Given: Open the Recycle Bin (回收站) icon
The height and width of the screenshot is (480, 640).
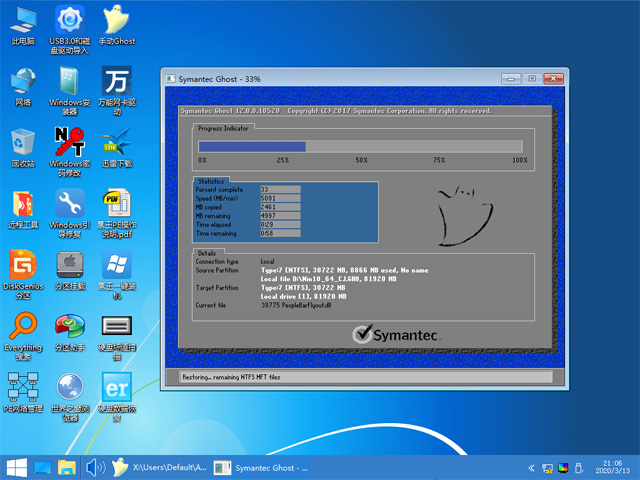Looking at the screenshot, I should tap(22, 141).
